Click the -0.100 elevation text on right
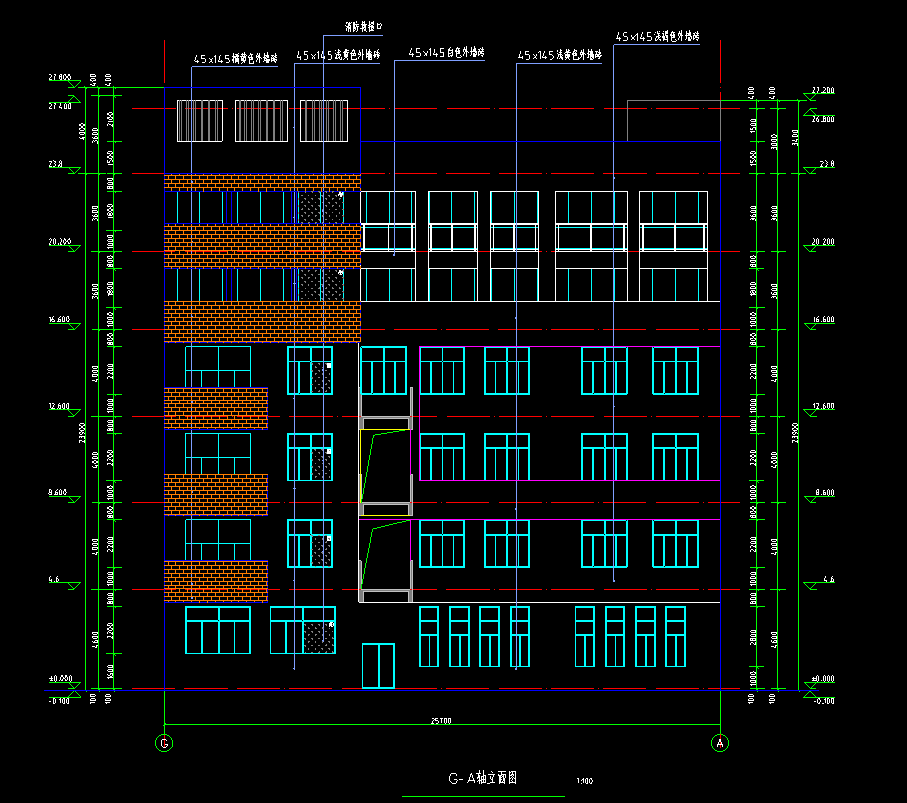The height and width of the screenshot is (803, 907). pyautogui.click(x=823, y=701)
